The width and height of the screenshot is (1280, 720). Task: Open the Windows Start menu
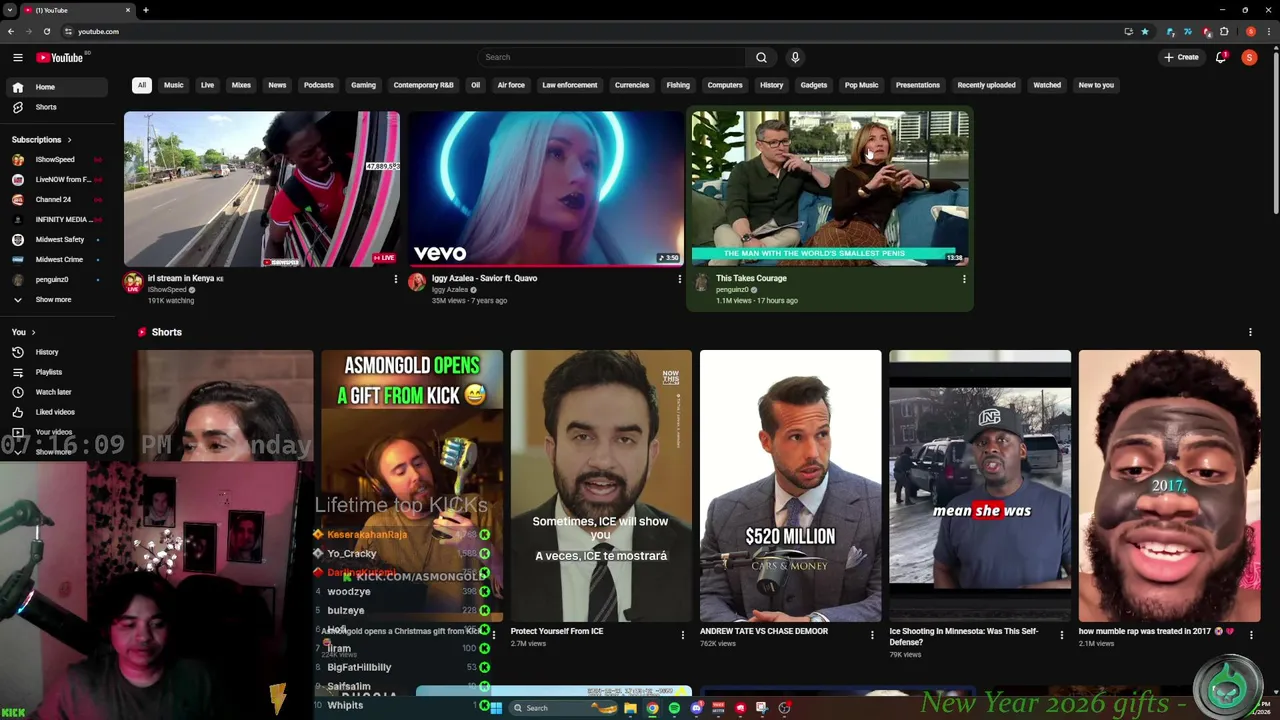point(496,708)
